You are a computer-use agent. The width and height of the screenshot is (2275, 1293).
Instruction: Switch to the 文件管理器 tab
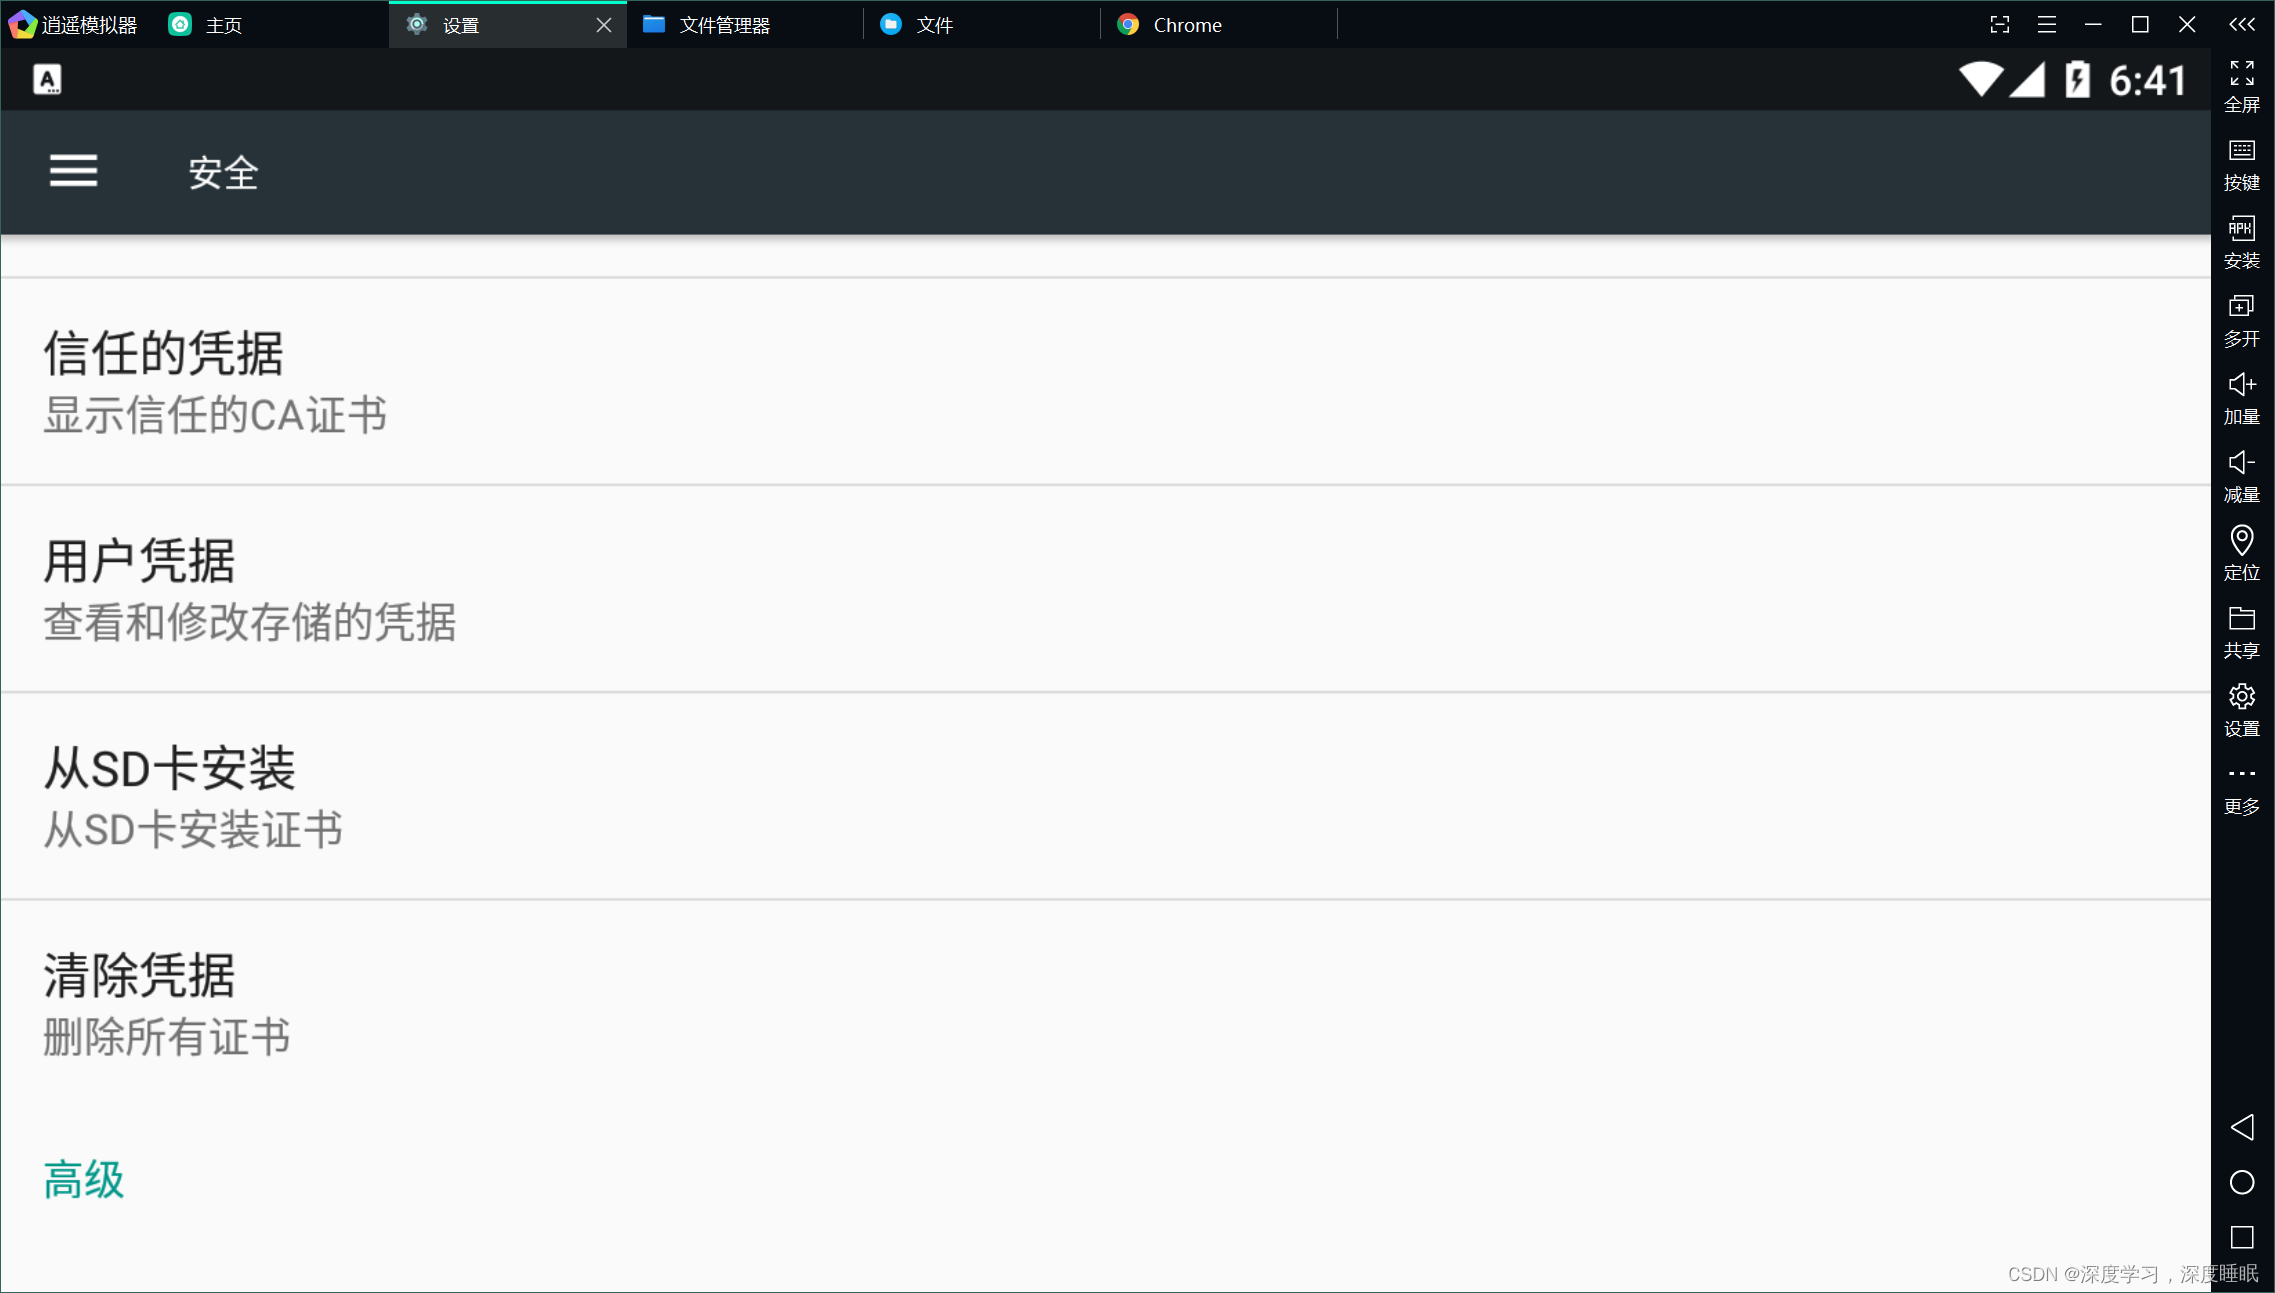723,25
